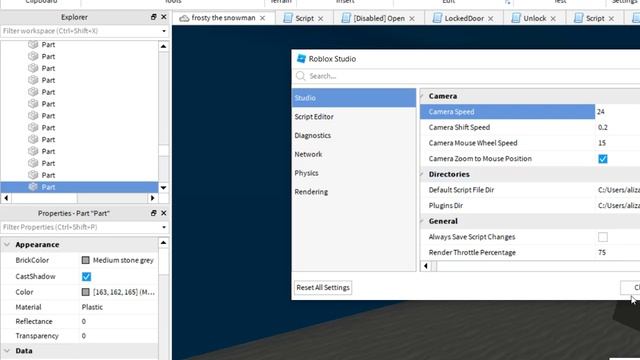The height and width of the screenshot is (360, 640).
Task: Close the frosty the snowman tab
Action: 262,18
